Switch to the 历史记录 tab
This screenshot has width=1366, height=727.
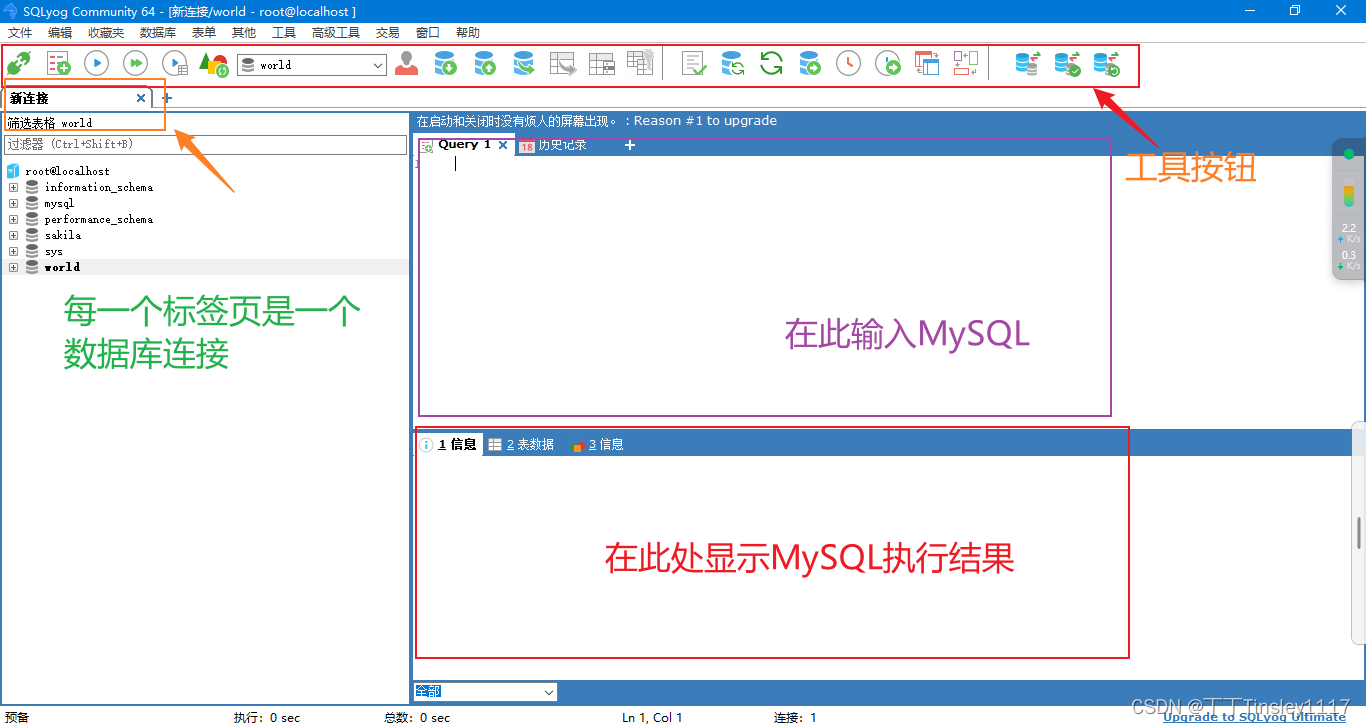point(553,146)
